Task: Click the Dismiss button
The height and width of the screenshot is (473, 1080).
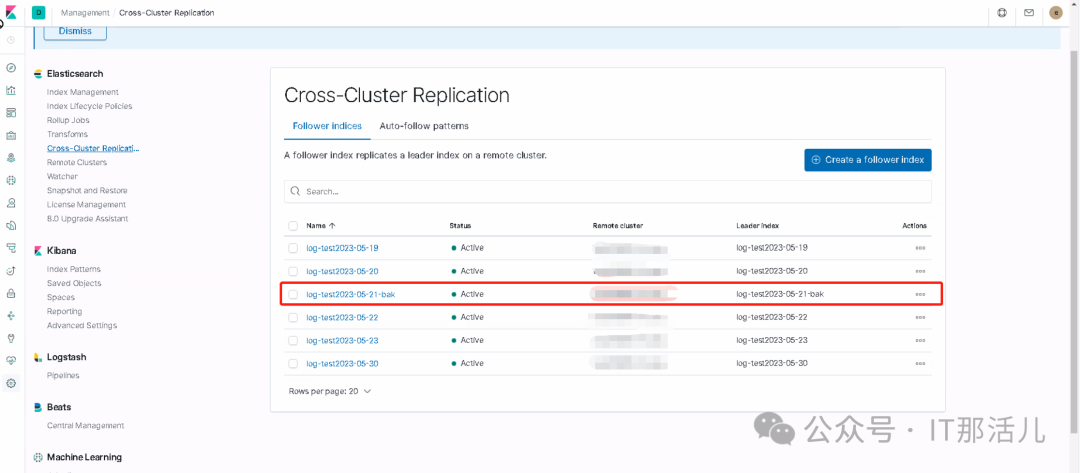Action: coord(75,31)
